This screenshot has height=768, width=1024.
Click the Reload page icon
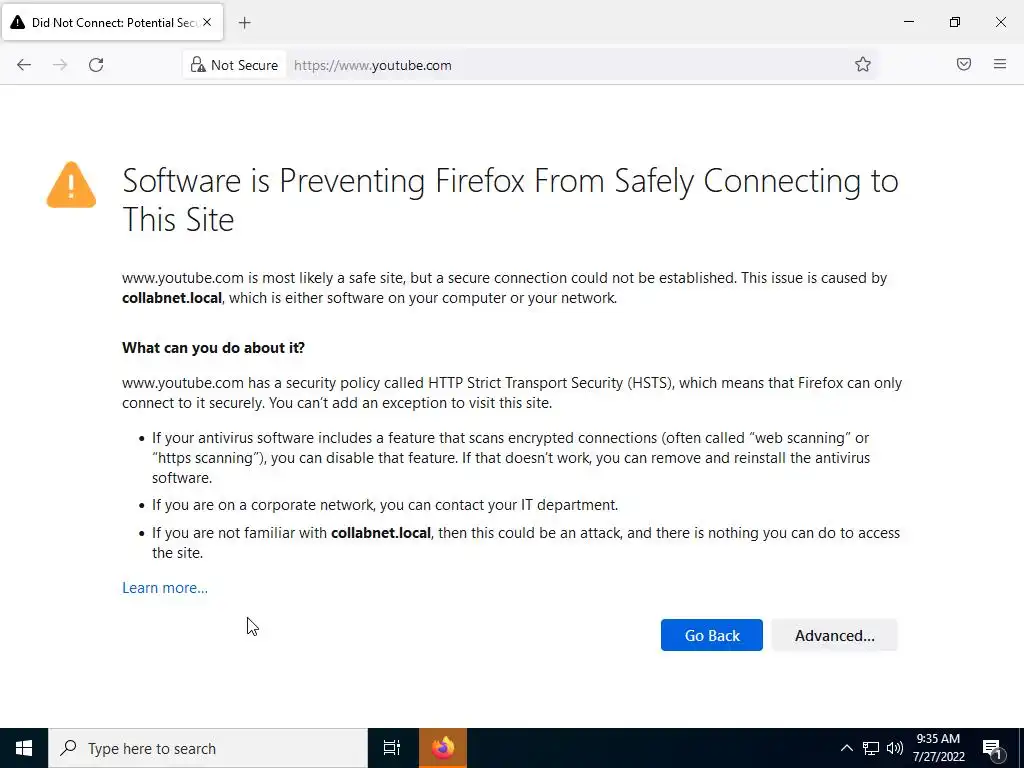(96, 65)
